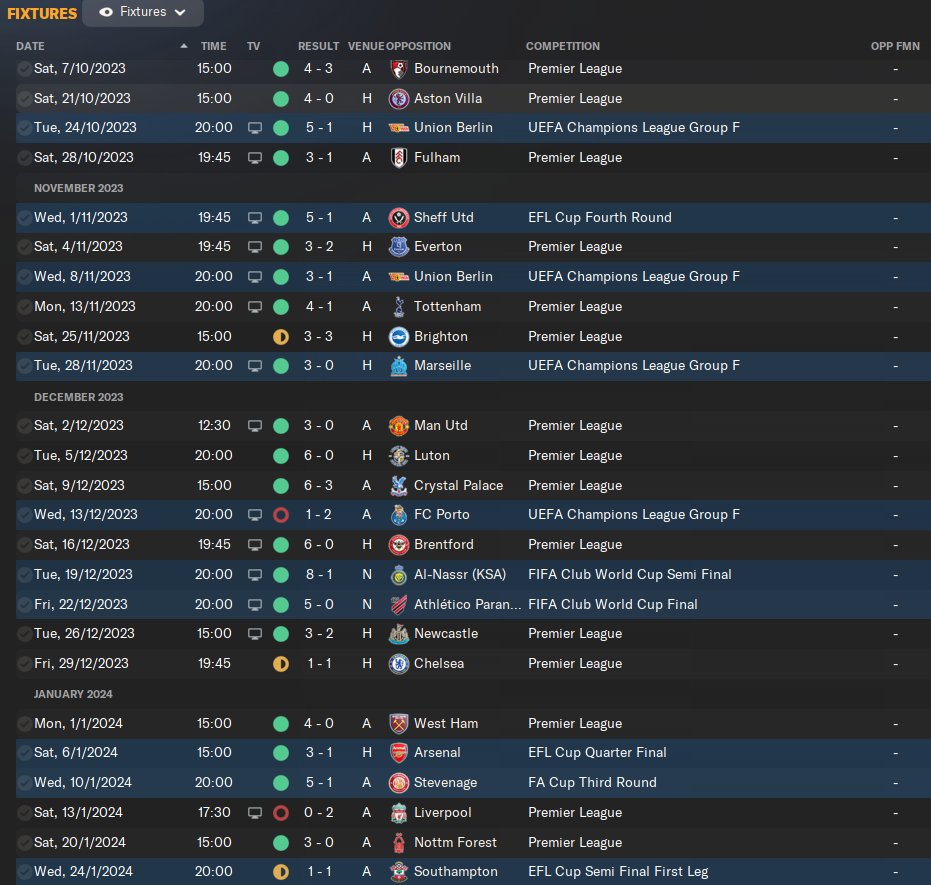Image resolution: width=931 pixels, height=885 pixels.
Task: Toggle the checkmark for Wed, 1/11/2023 fixture
Action: click(24, 218)
